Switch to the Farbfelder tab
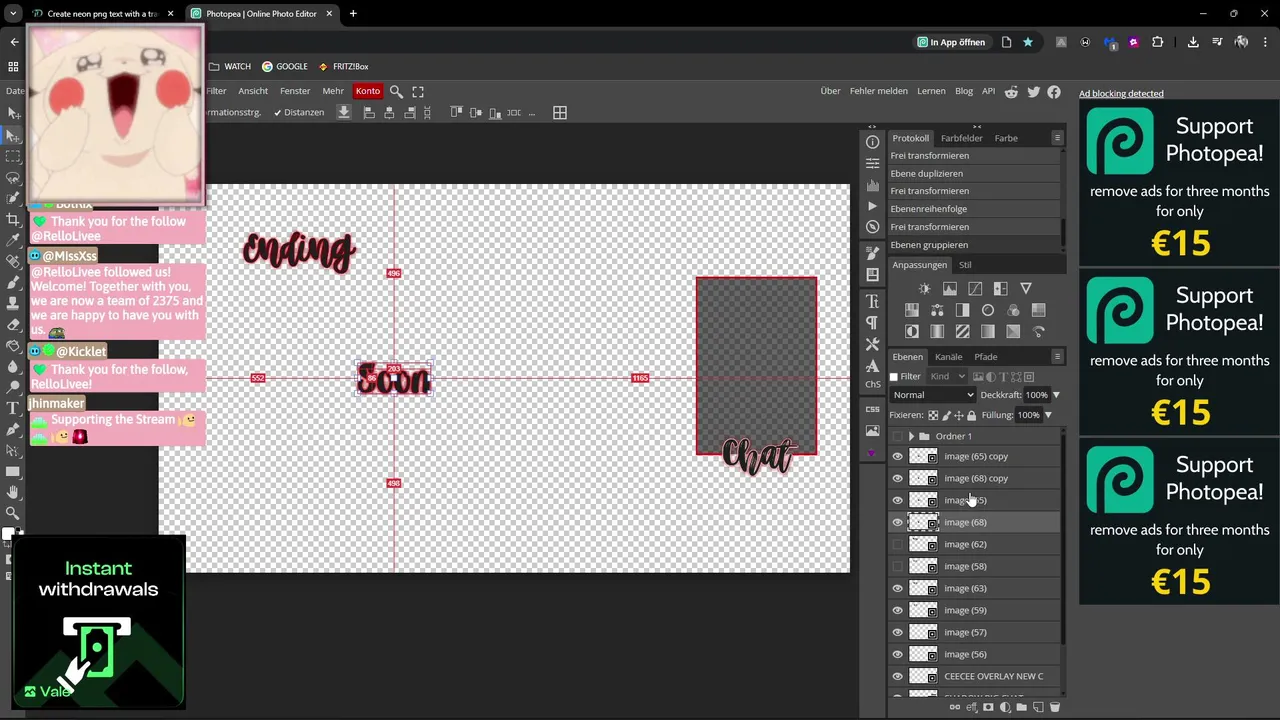 pos(961,138)
